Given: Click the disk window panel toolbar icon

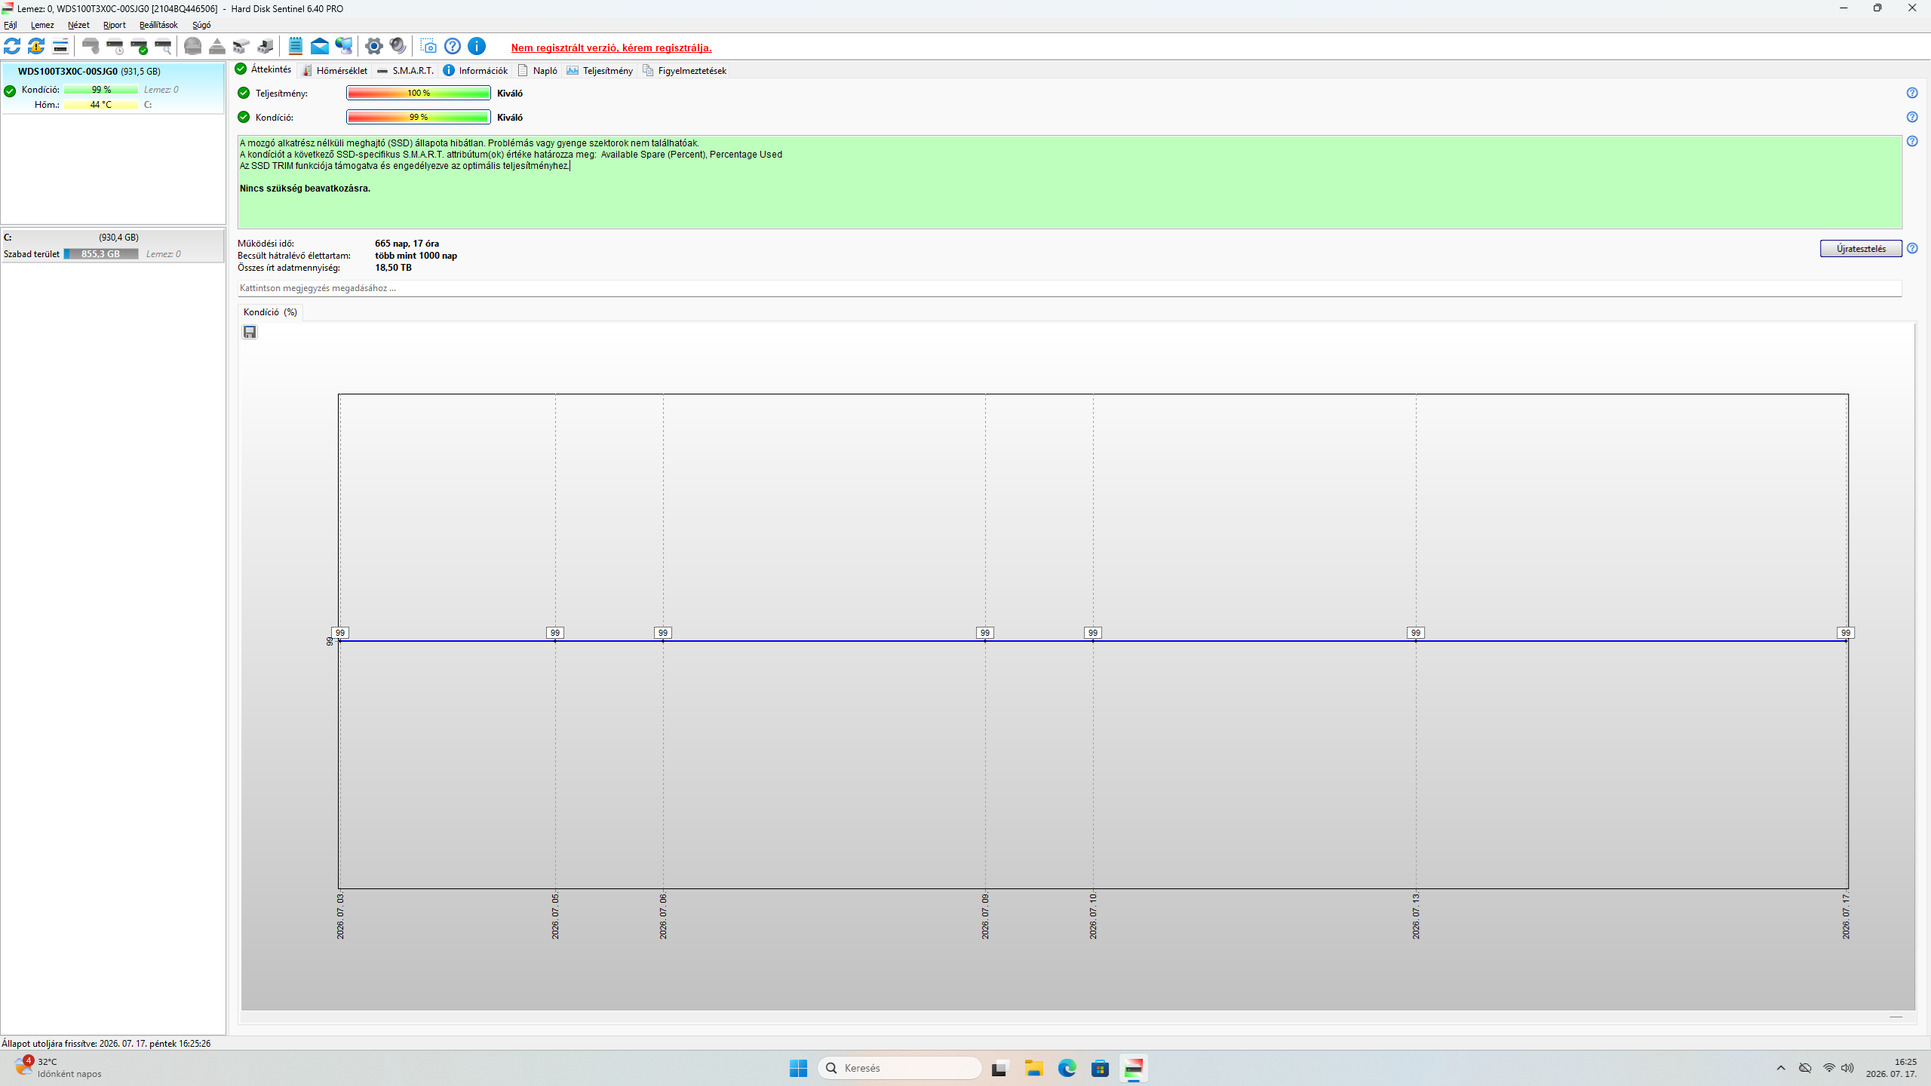Looking at the screenshot, I should 60,46.
